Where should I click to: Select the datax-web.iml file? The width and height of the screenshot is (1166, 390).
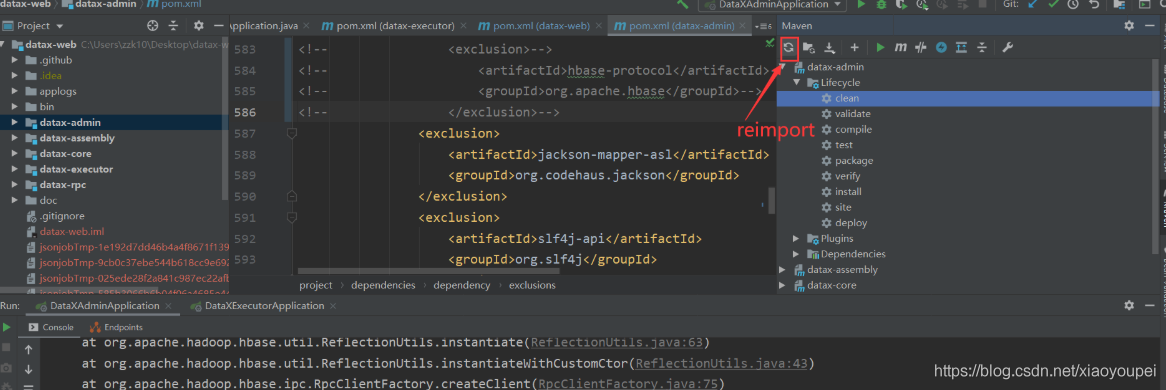tap(65, 232)
